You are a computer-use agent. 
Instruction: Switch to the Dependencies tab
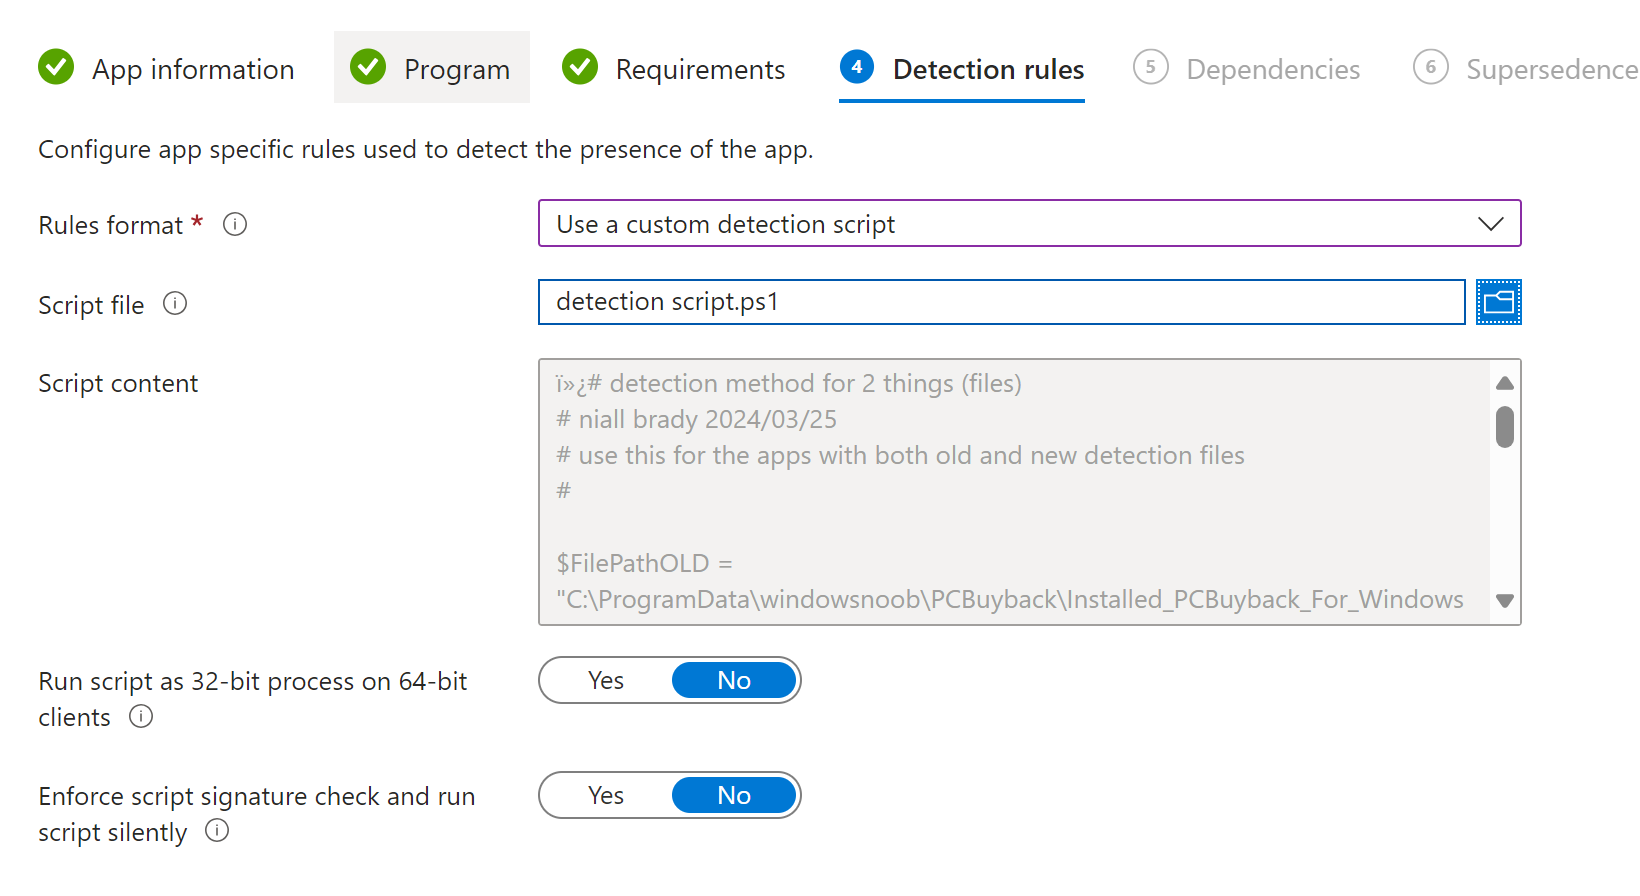click(x=1247, y=68)
